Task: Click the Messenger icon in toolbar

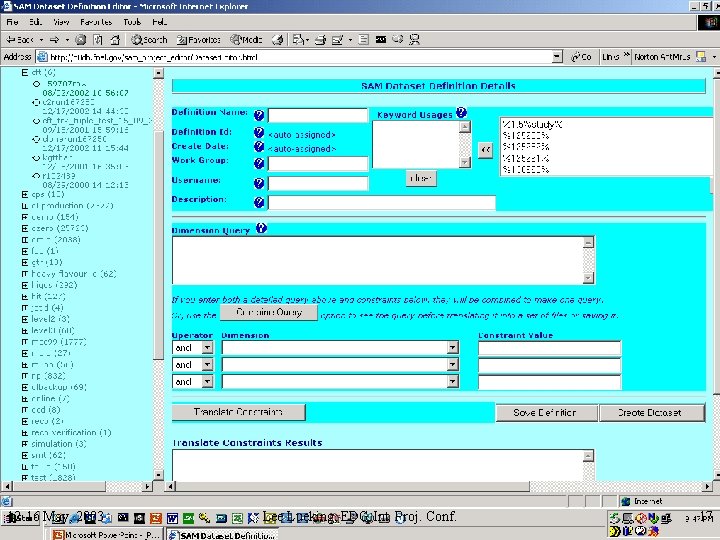Action: point(414,40)
